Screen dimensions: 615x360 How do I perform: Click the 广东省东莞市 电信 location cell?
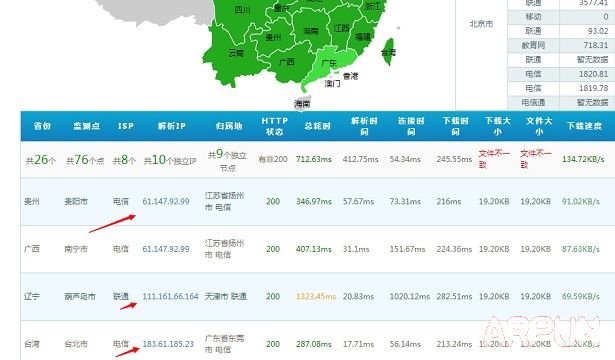(x=224, y=344)
